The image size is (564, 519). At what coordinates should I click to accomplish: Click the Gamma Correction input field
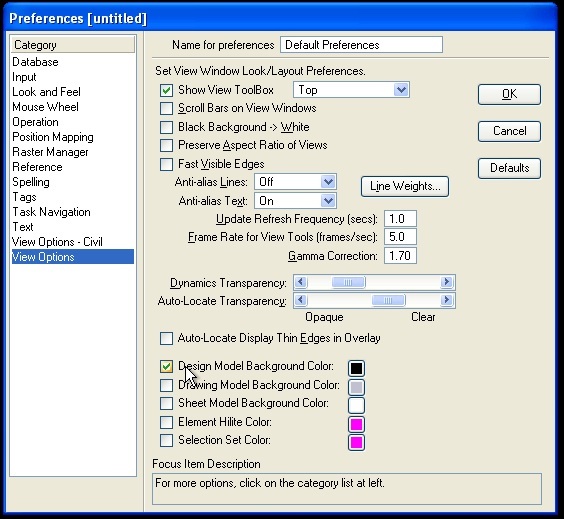(x=400, y=256)
